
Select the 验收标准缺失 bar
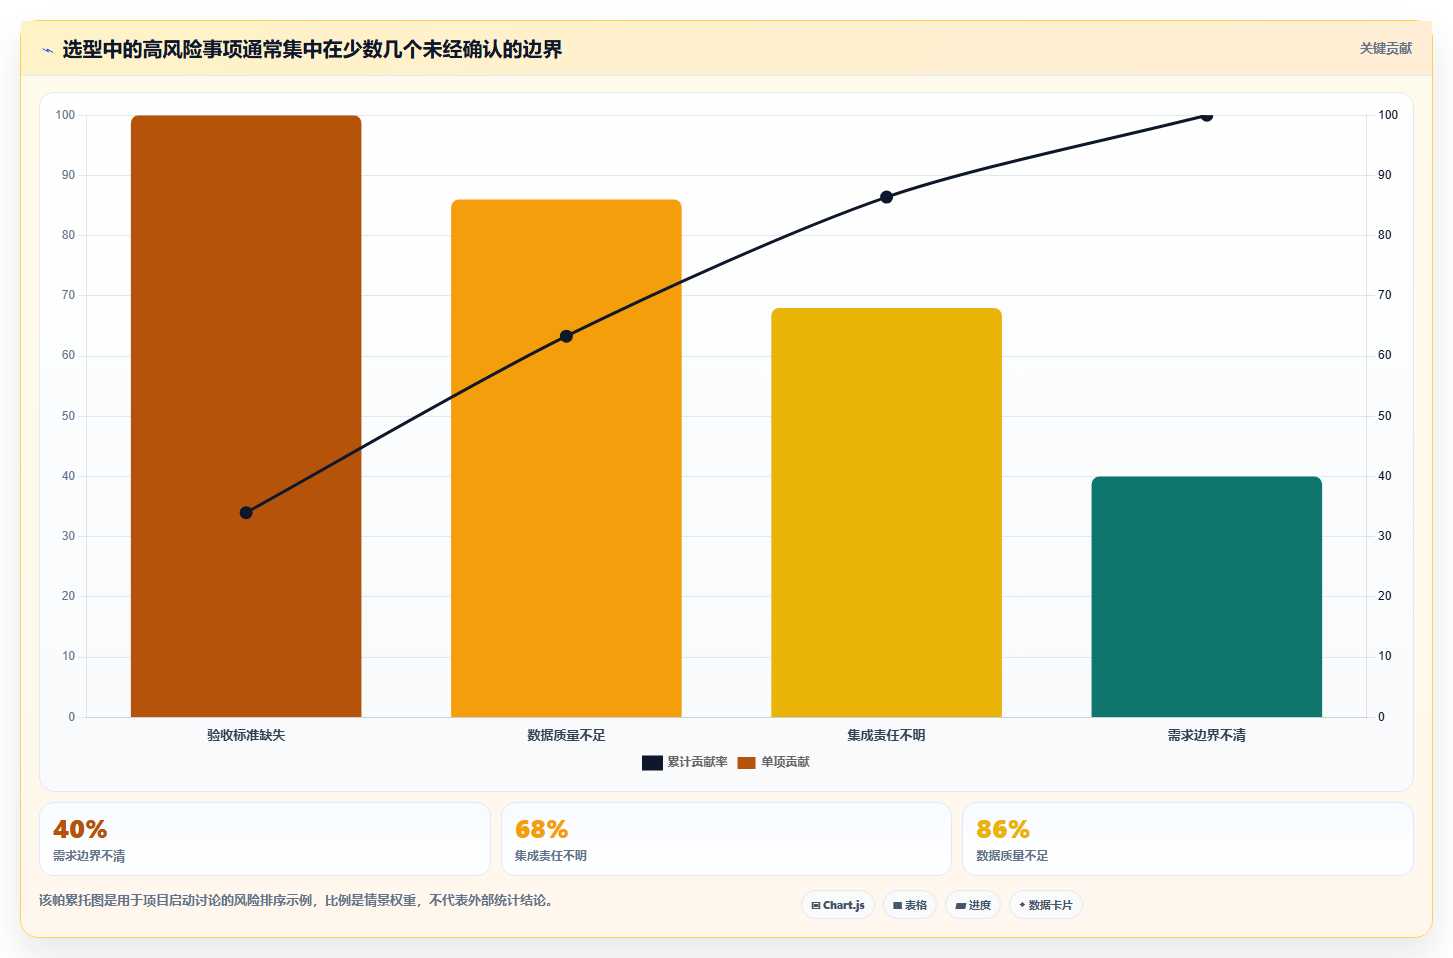246,416
